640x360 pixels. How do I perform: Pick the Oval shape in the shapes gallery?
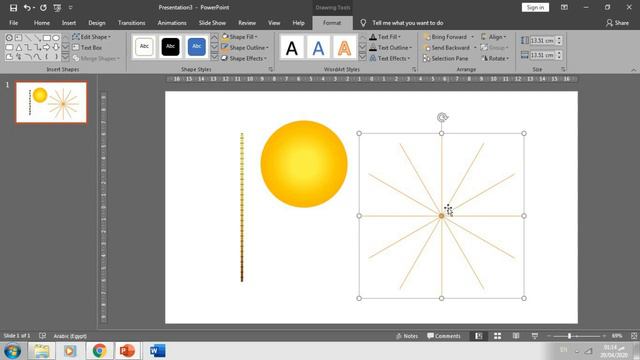[56, 38]
